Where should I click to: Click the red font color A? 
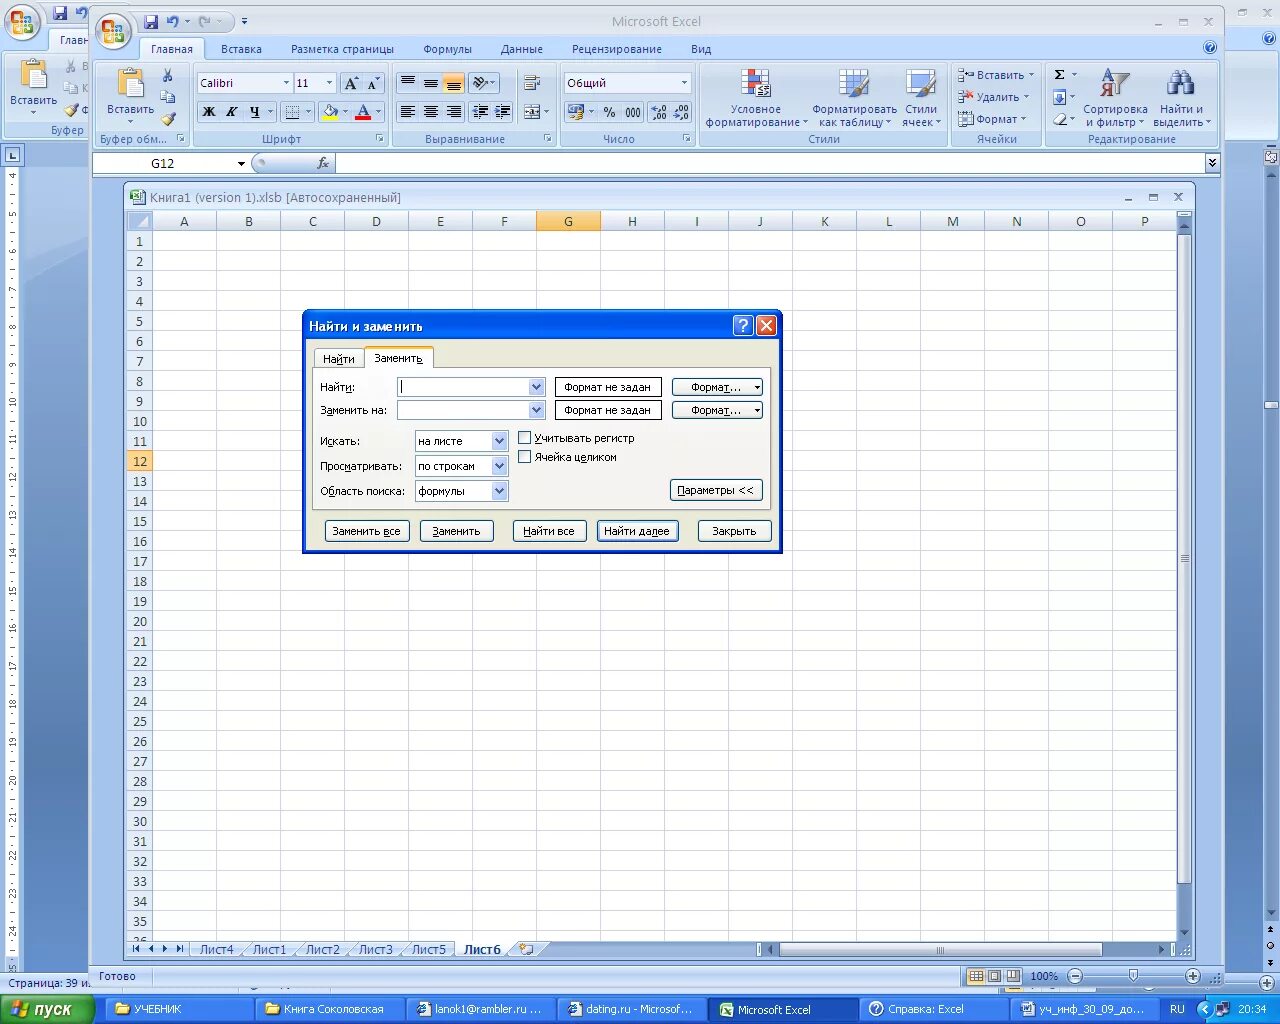[363, 112]
